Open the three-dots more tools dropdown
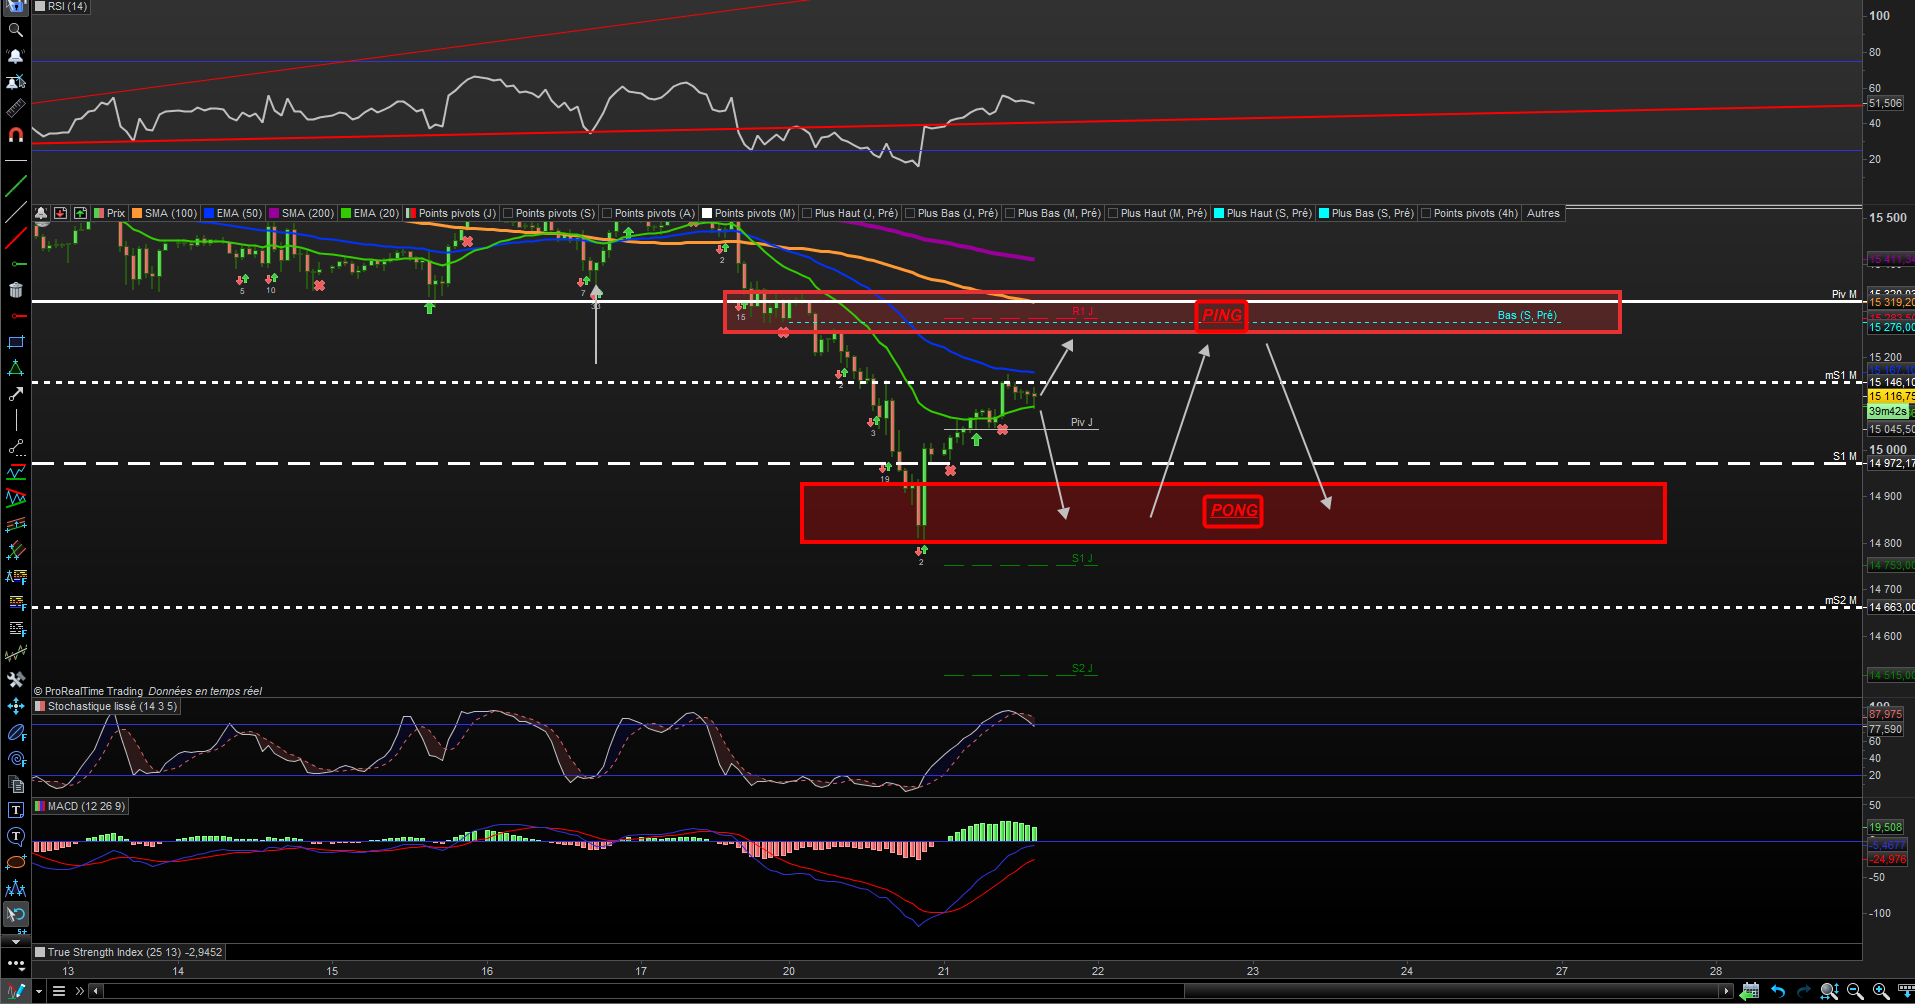 point(15,964)
